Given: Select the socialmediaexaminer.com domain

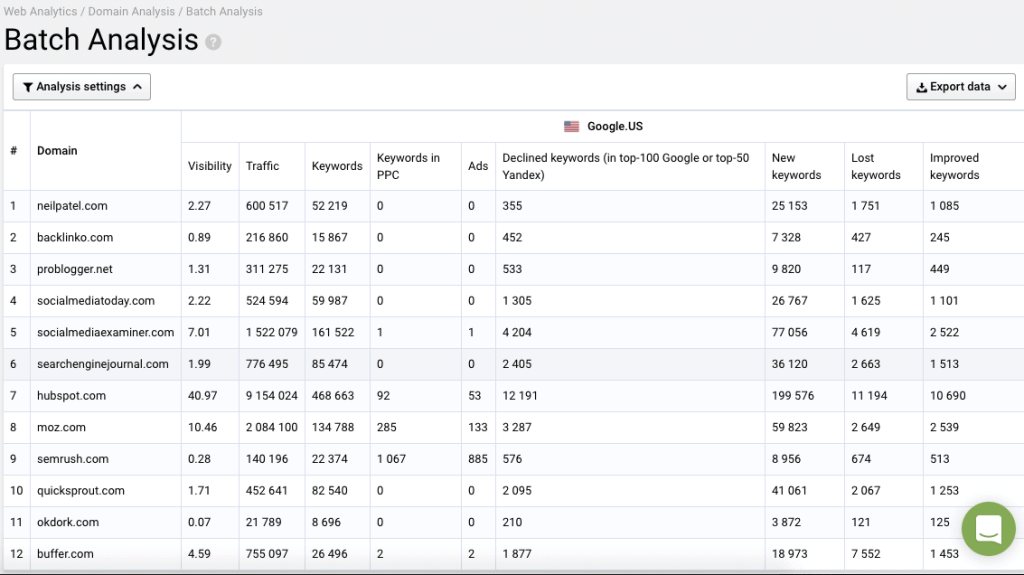Looking at the screenshot, I should click(105, 332).
